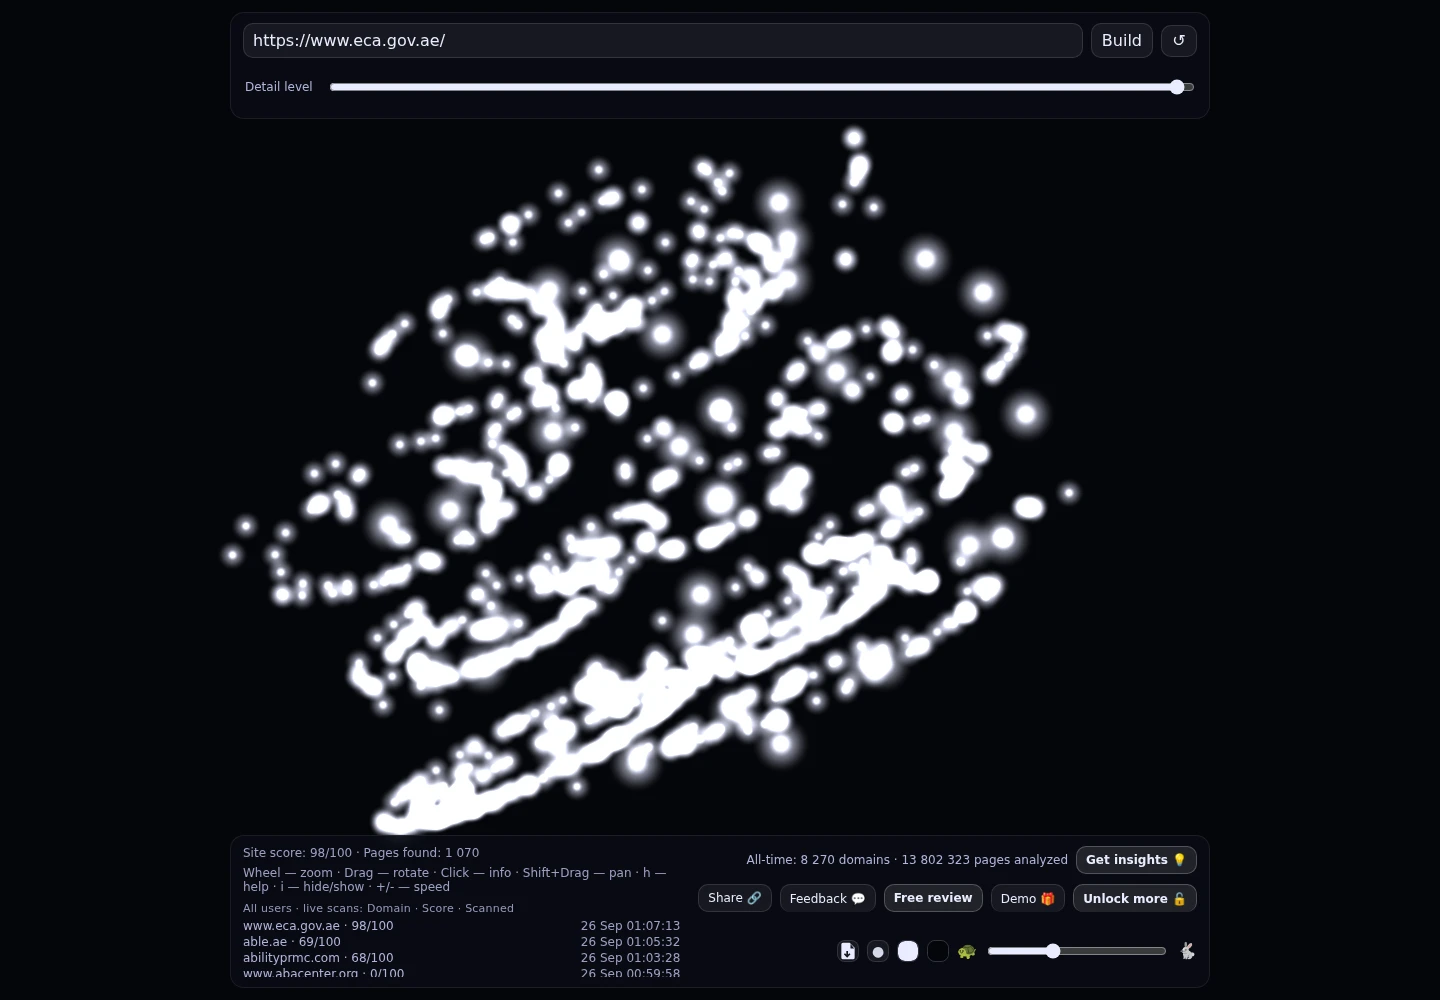Launch the Demo button

point(1028,898)
